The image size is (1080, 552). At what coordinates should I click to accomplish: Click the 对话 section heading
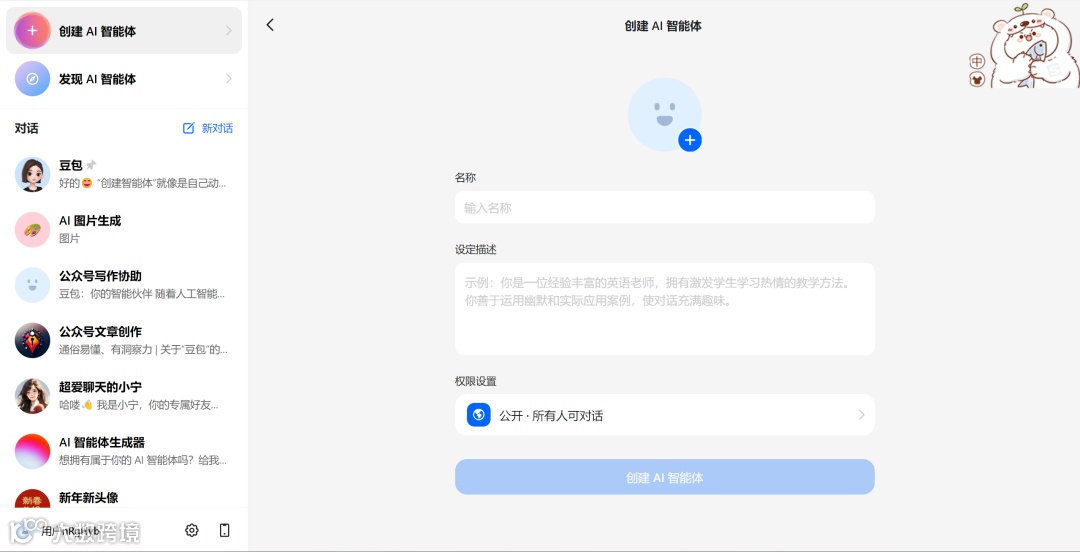click(26, 128)
